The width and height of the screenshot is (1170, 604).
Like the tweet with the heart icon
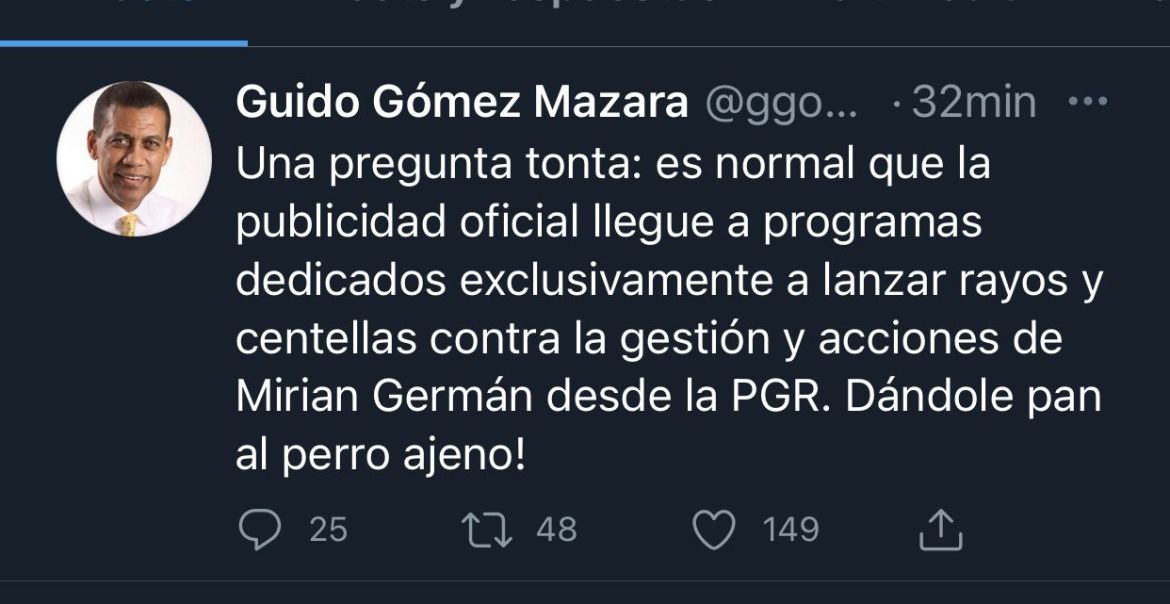714,530
